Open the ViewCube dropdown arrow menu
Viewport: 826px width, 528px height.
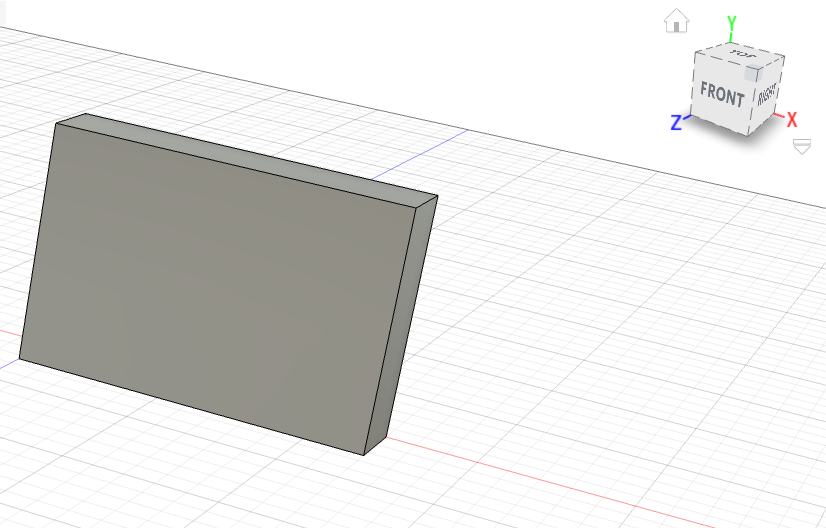click(802, 146)
